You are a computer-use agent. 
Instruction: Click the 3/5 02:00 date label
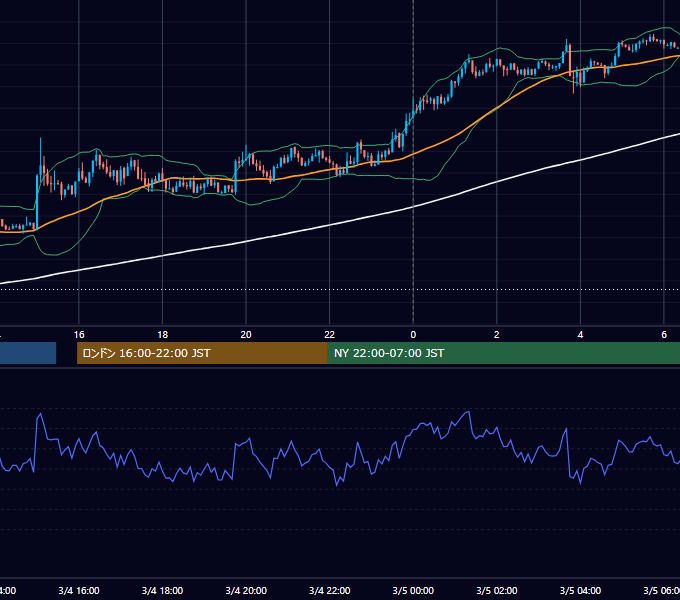[497, 590]
